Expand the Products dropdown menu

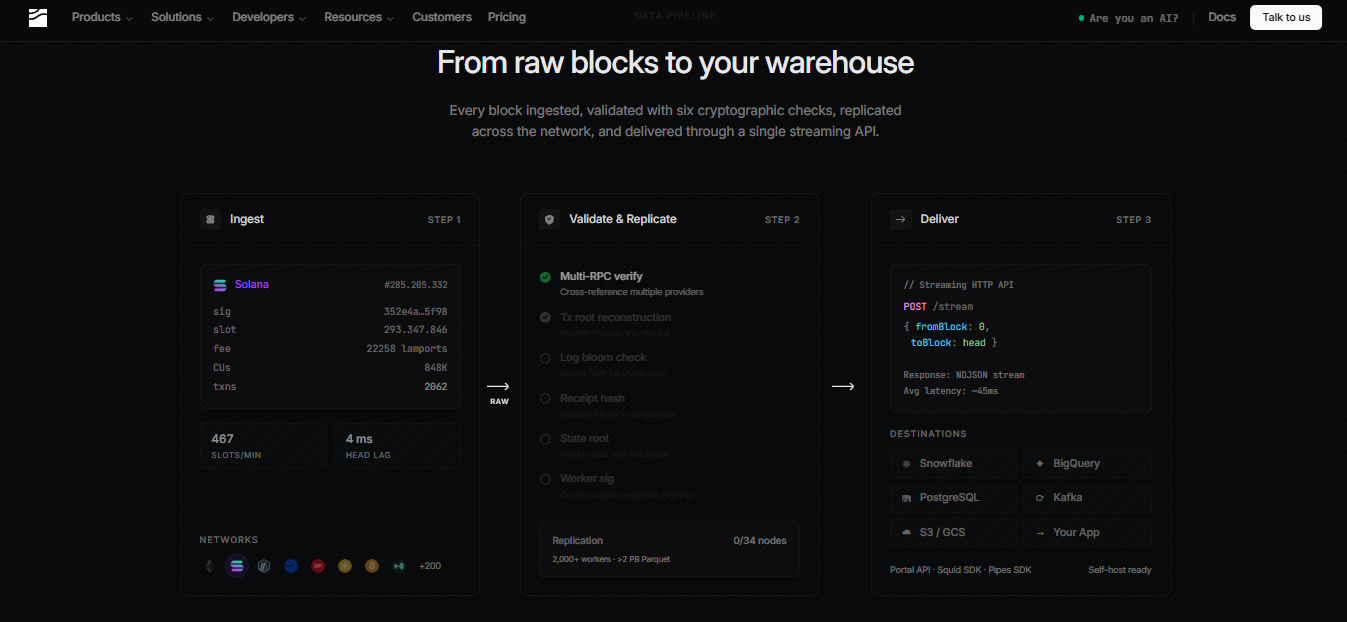(x=102, y=17)
